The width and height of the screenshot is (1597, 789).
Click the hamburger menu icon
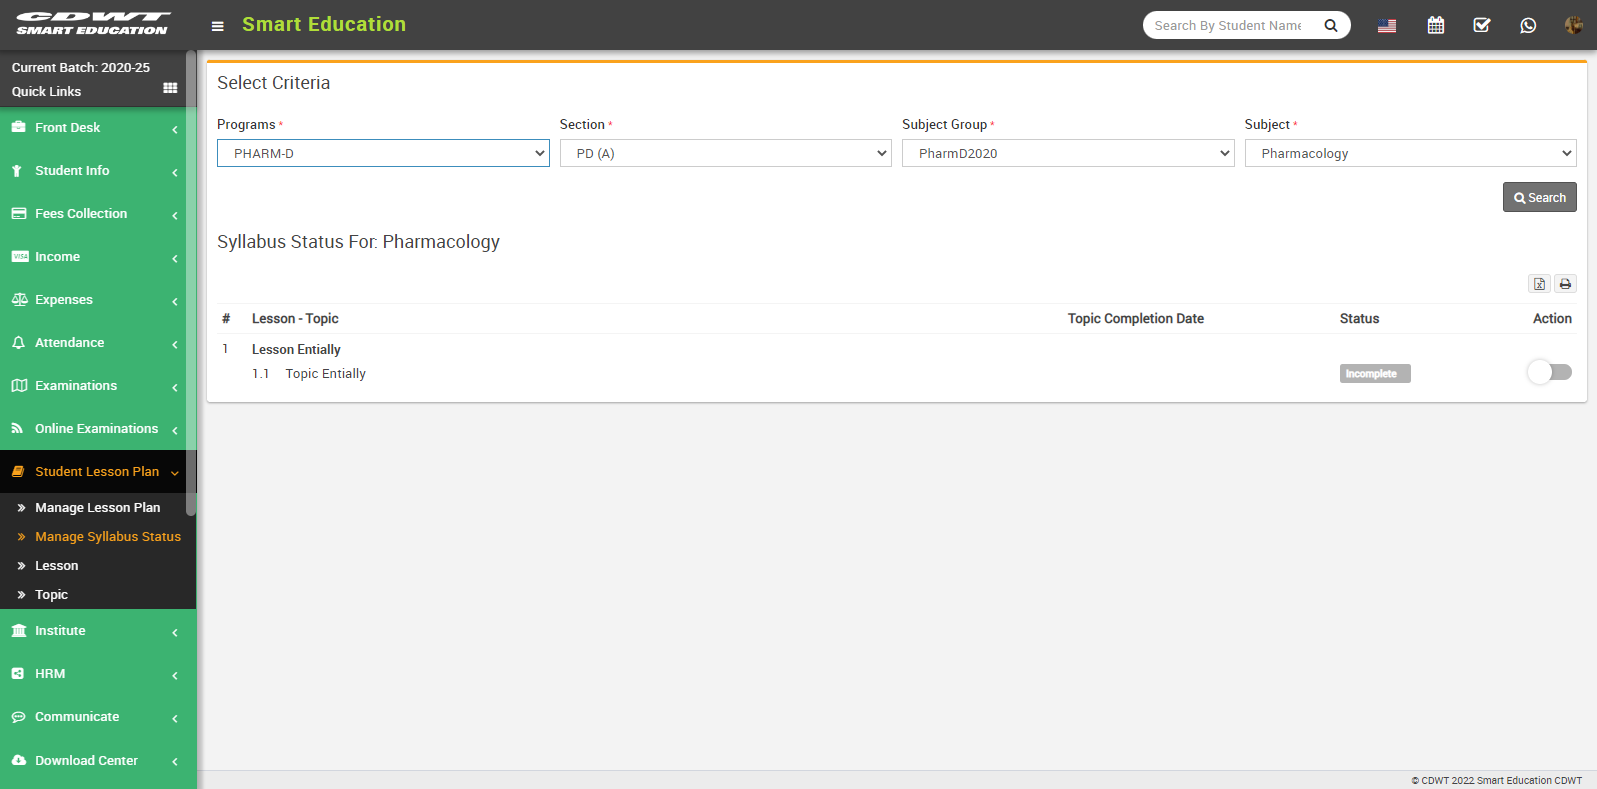217,26
